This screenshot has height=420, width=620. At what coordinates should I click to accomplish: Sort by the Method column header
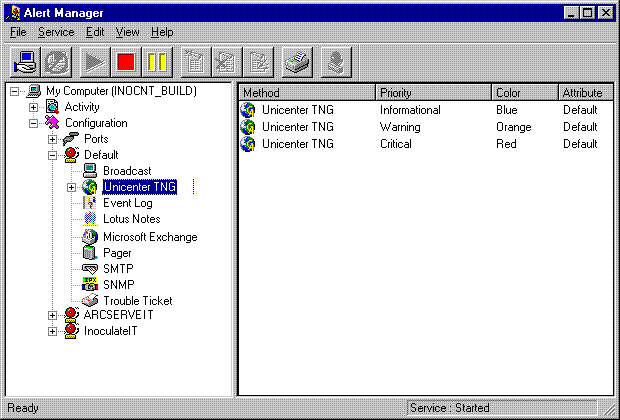point(307,93)
